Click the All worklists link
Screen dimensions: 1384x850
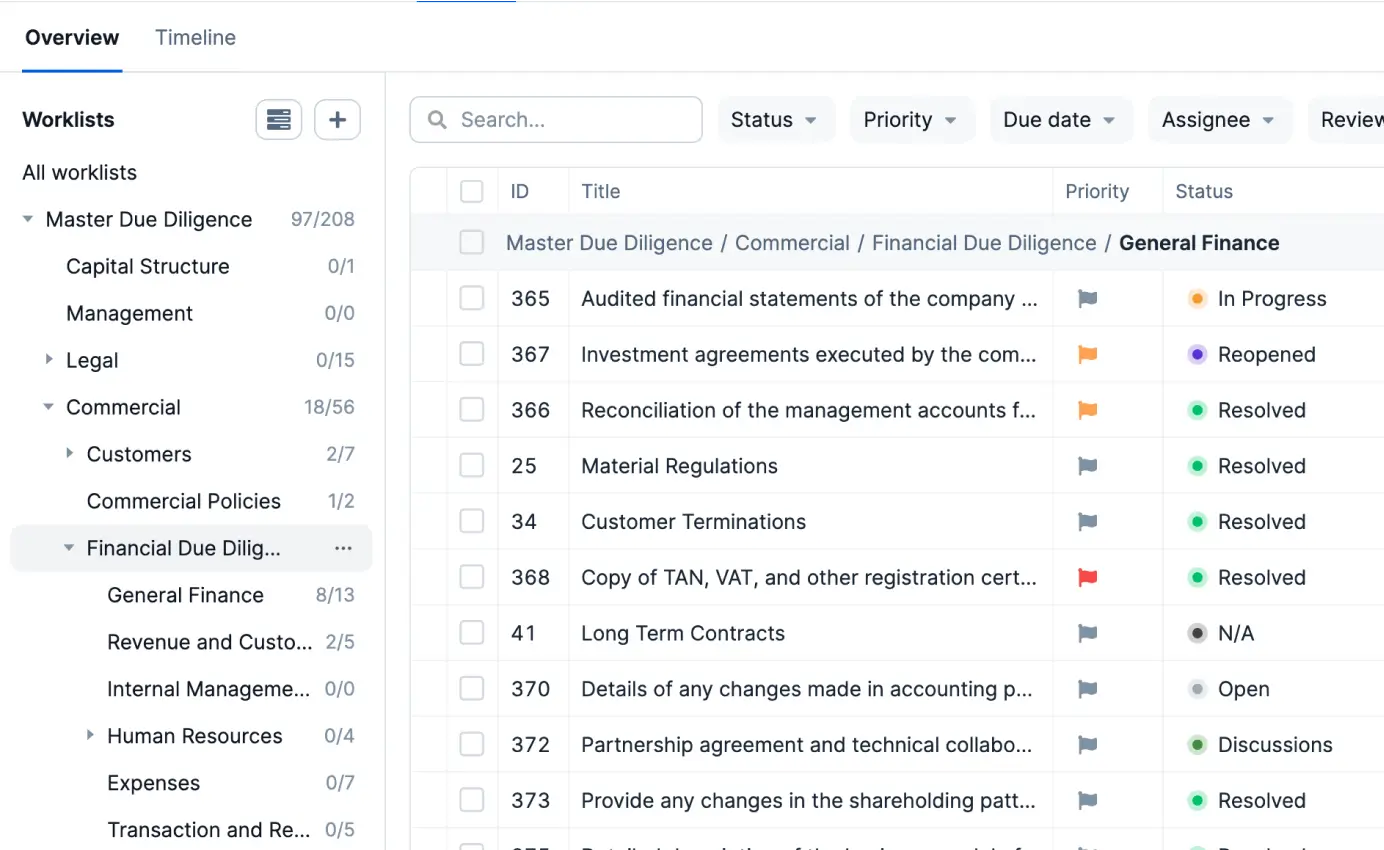click(79, 172)
